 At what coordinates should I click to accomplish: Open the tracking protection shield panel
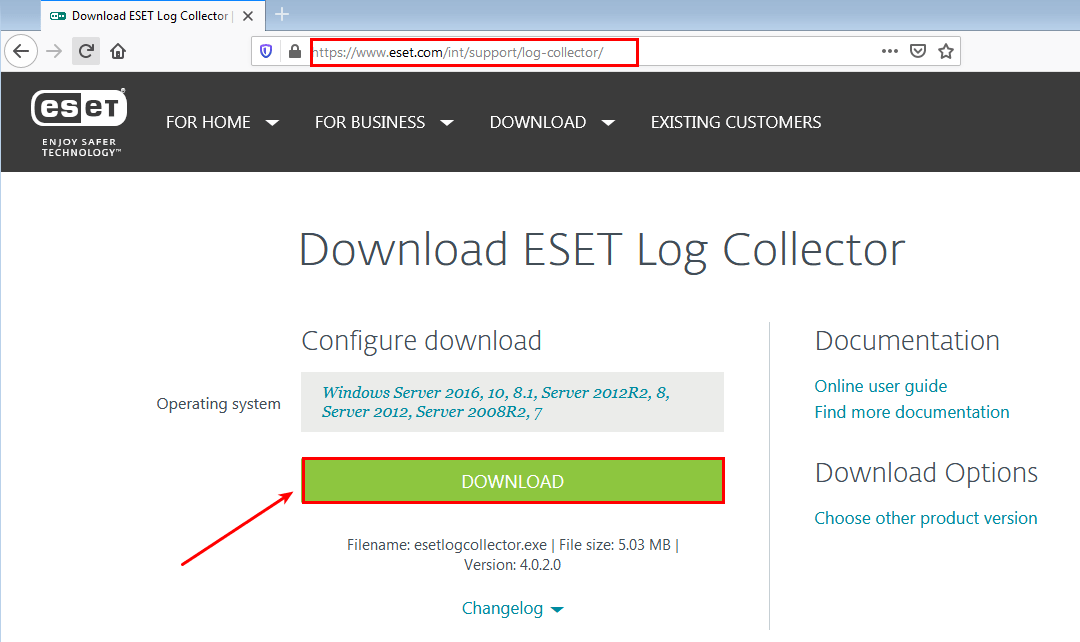265,51
